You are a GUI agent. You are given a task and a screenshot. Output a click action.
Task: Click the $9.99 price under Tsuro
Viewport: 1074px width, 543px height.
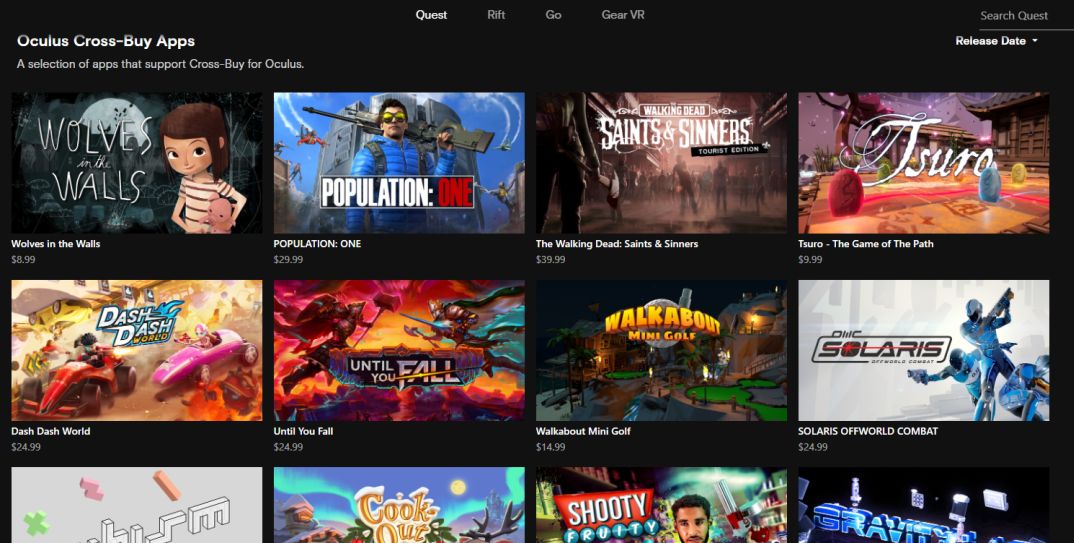click(x=810, y=260)
